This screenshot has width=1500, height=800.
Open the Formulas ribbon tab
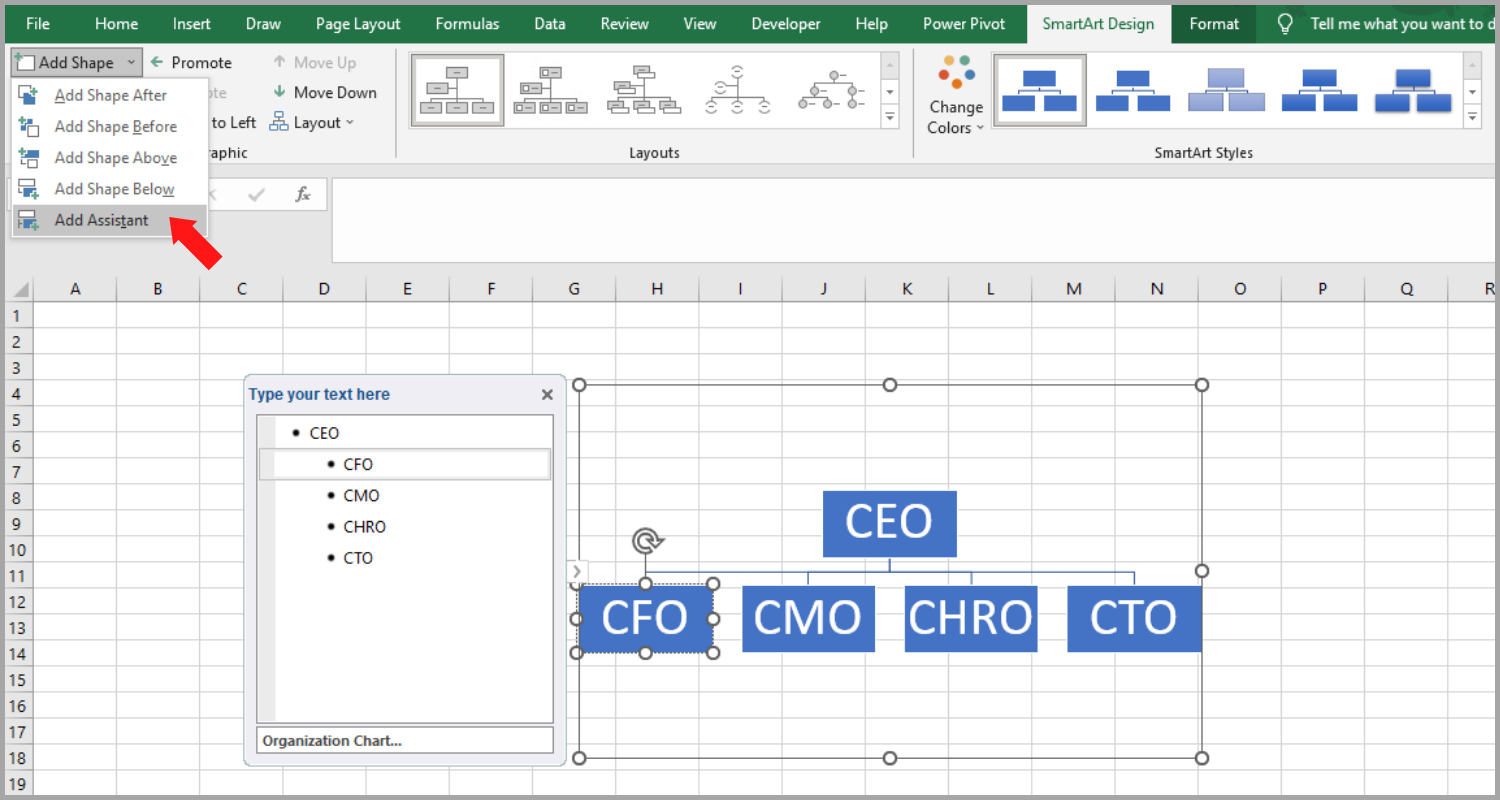467,23
